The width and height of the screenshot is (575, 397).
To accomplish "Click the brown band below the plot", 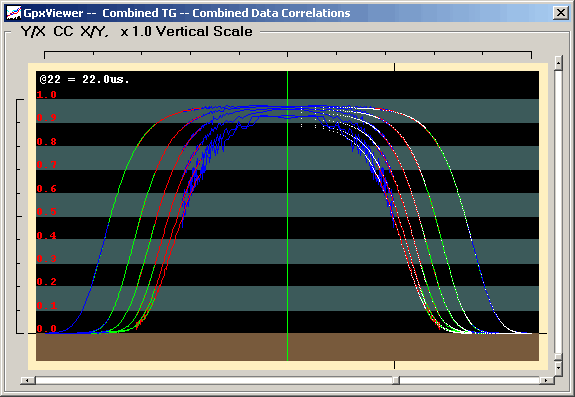I will (288, 347).
